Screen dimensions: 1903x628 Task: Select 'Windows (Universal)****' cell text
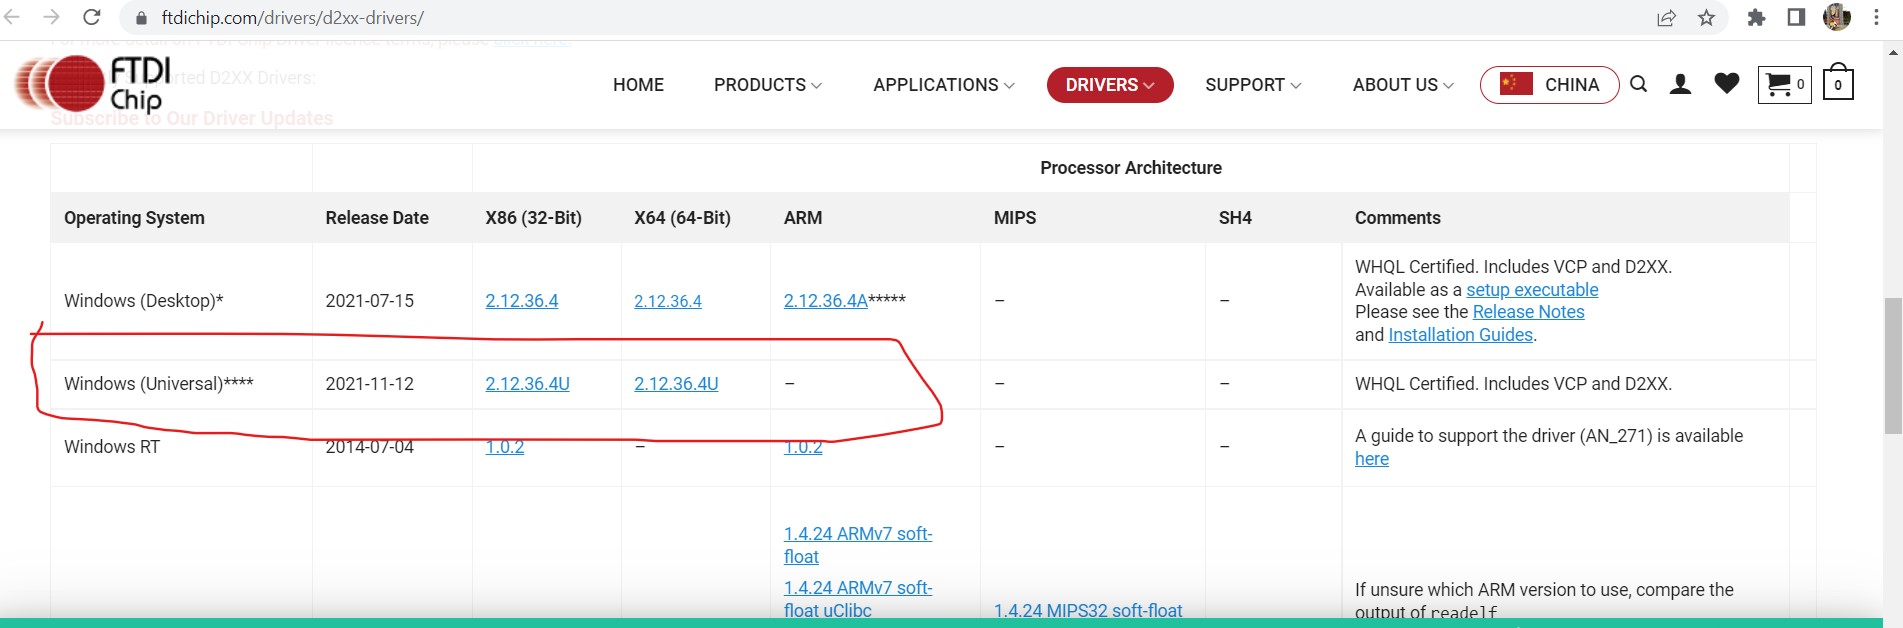[x=159, y=384]
